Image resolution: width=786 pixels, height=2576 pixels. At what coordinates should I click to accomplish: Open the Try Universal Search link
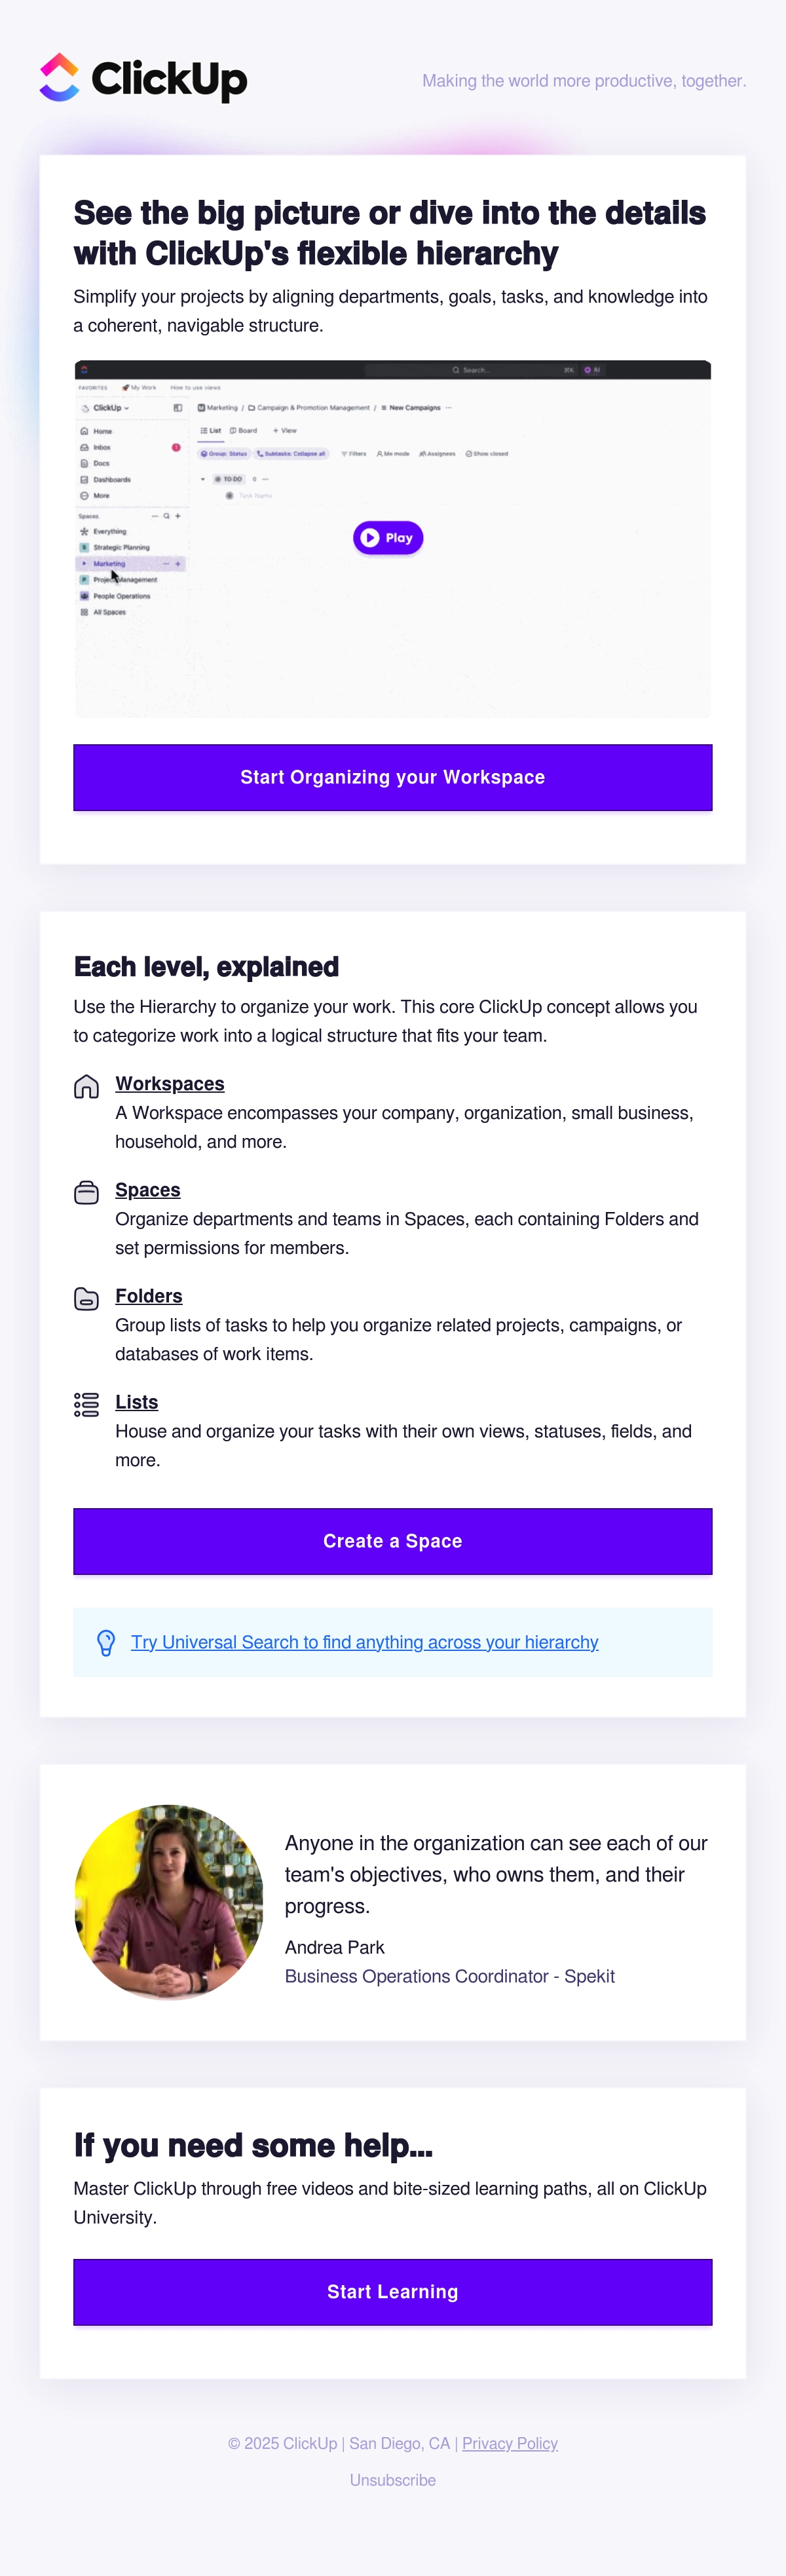click(365, 1642)
